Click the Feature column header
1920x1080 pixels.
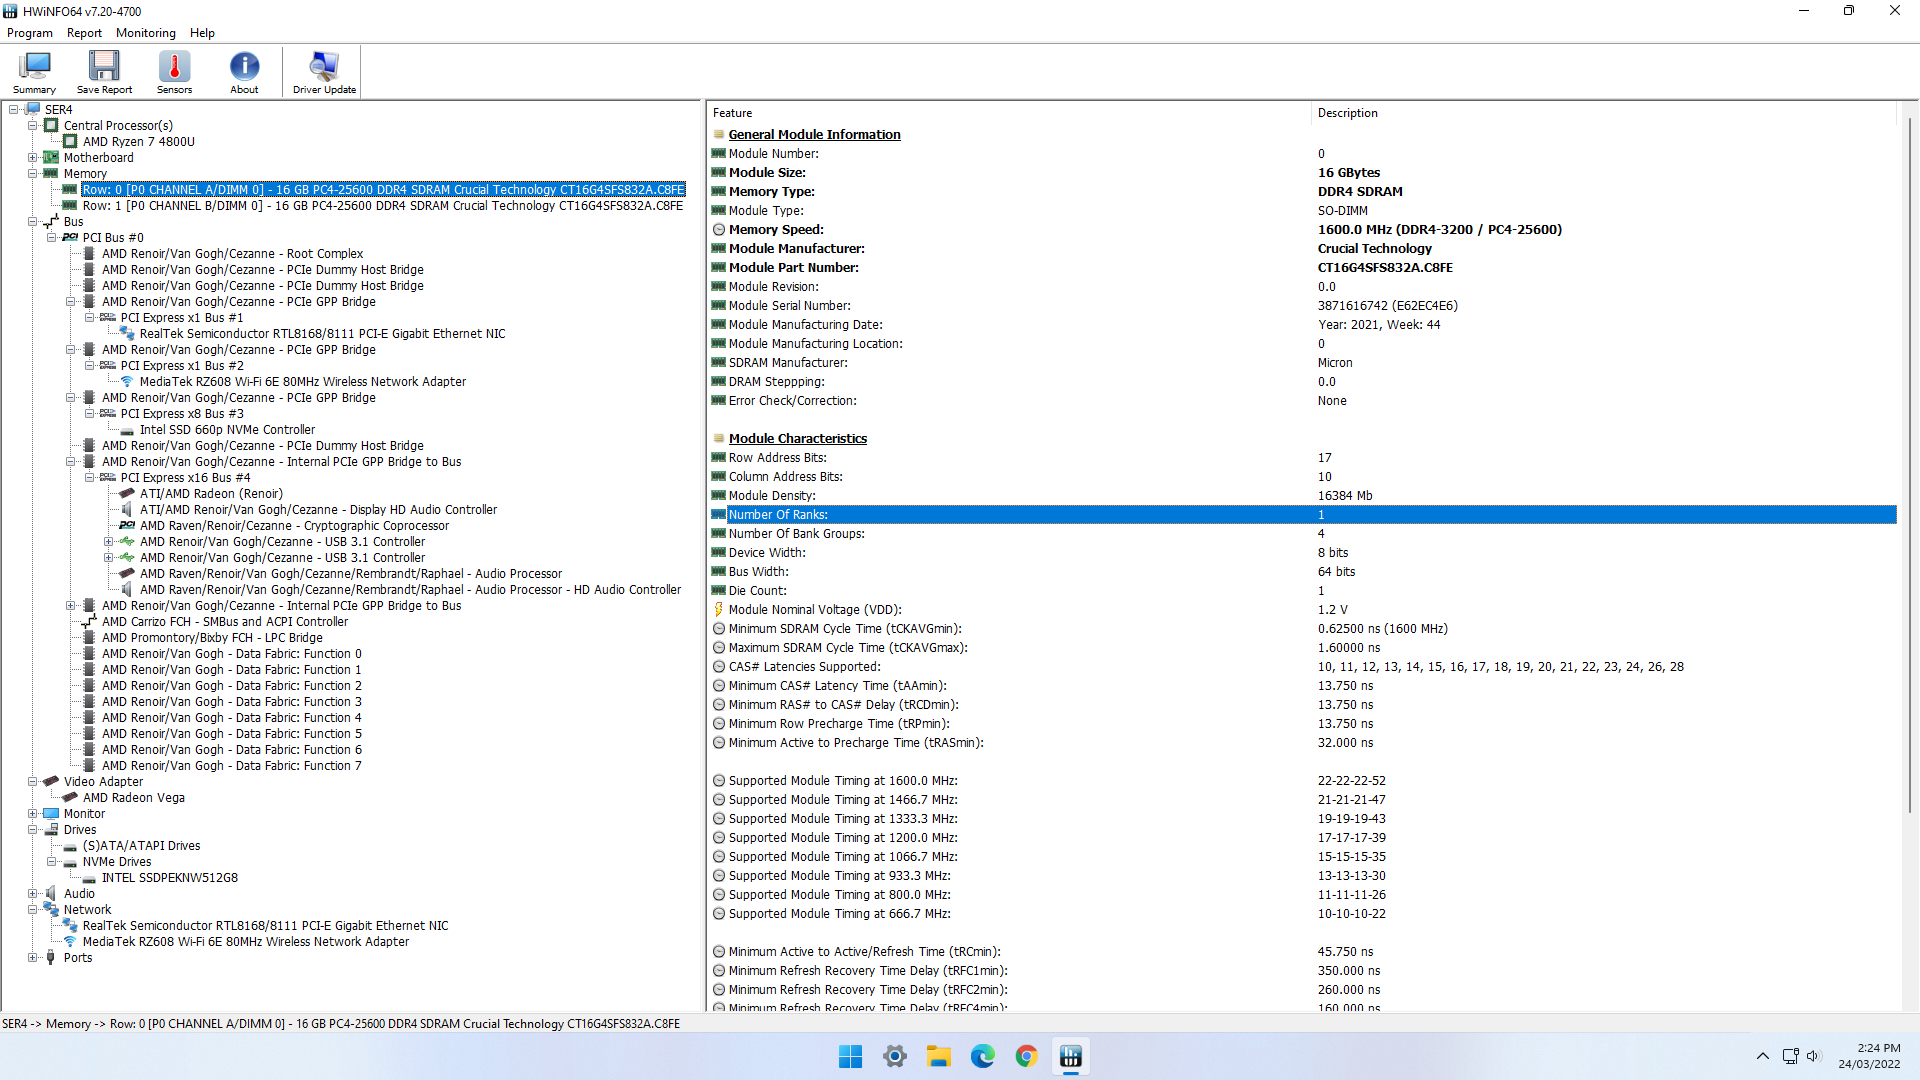1008,113
